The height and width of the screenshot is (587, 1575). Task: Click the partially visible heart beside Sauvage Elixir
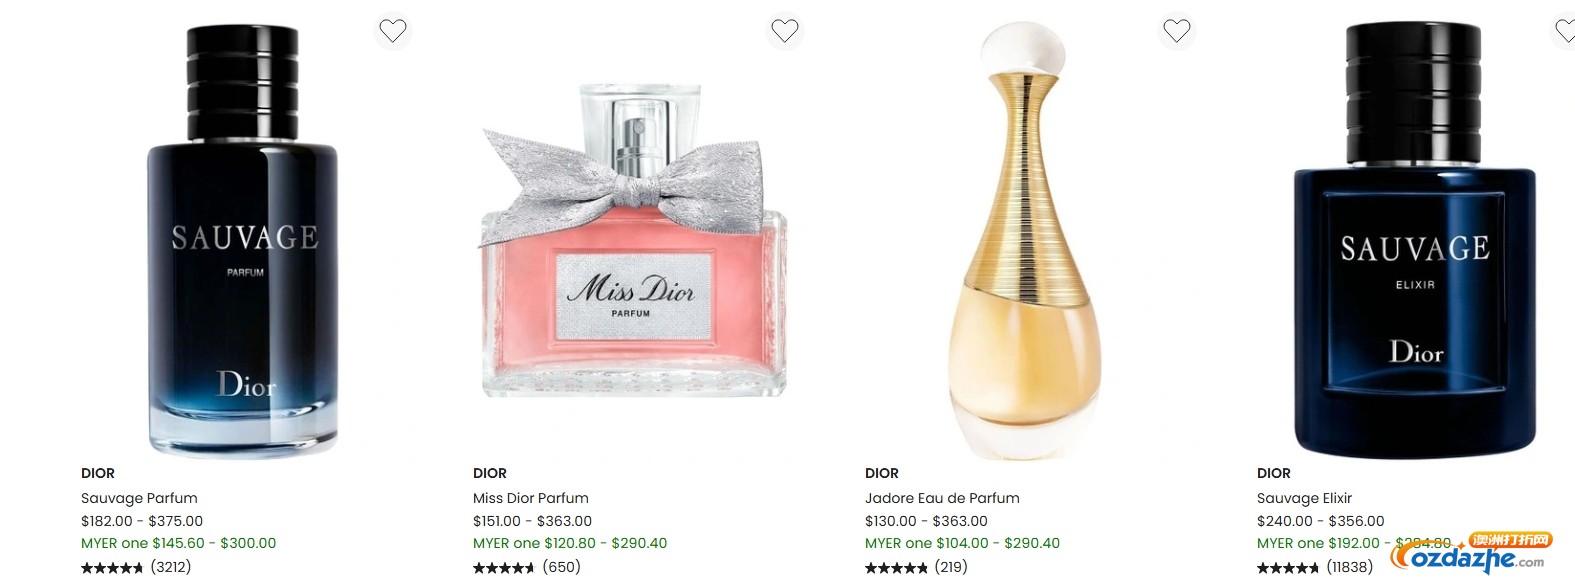tap(1564, 31)
